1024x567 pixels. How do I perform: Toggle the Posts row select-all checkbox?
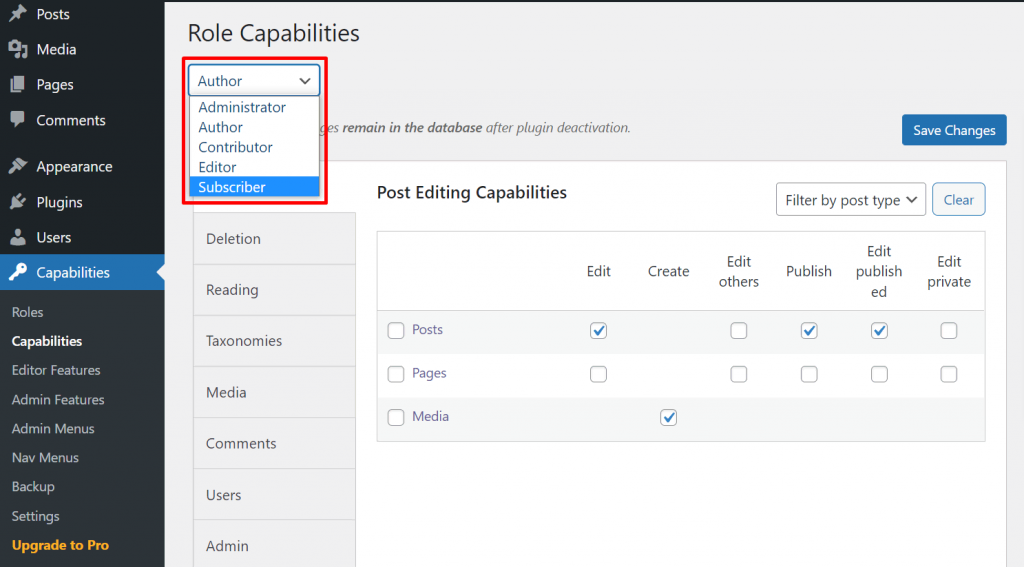tap(396, 331)
